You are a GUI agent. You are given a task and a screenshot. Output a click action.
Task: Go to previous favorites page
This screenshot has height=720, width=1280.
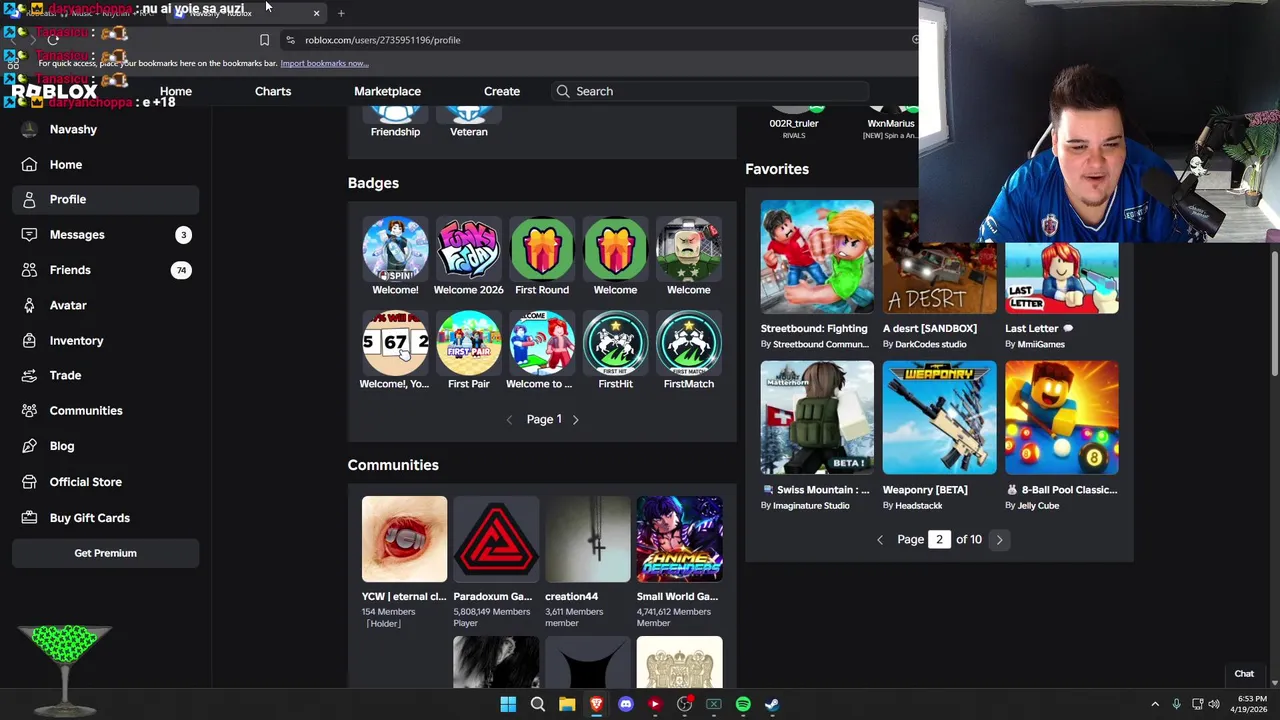(x=880, y=539)
